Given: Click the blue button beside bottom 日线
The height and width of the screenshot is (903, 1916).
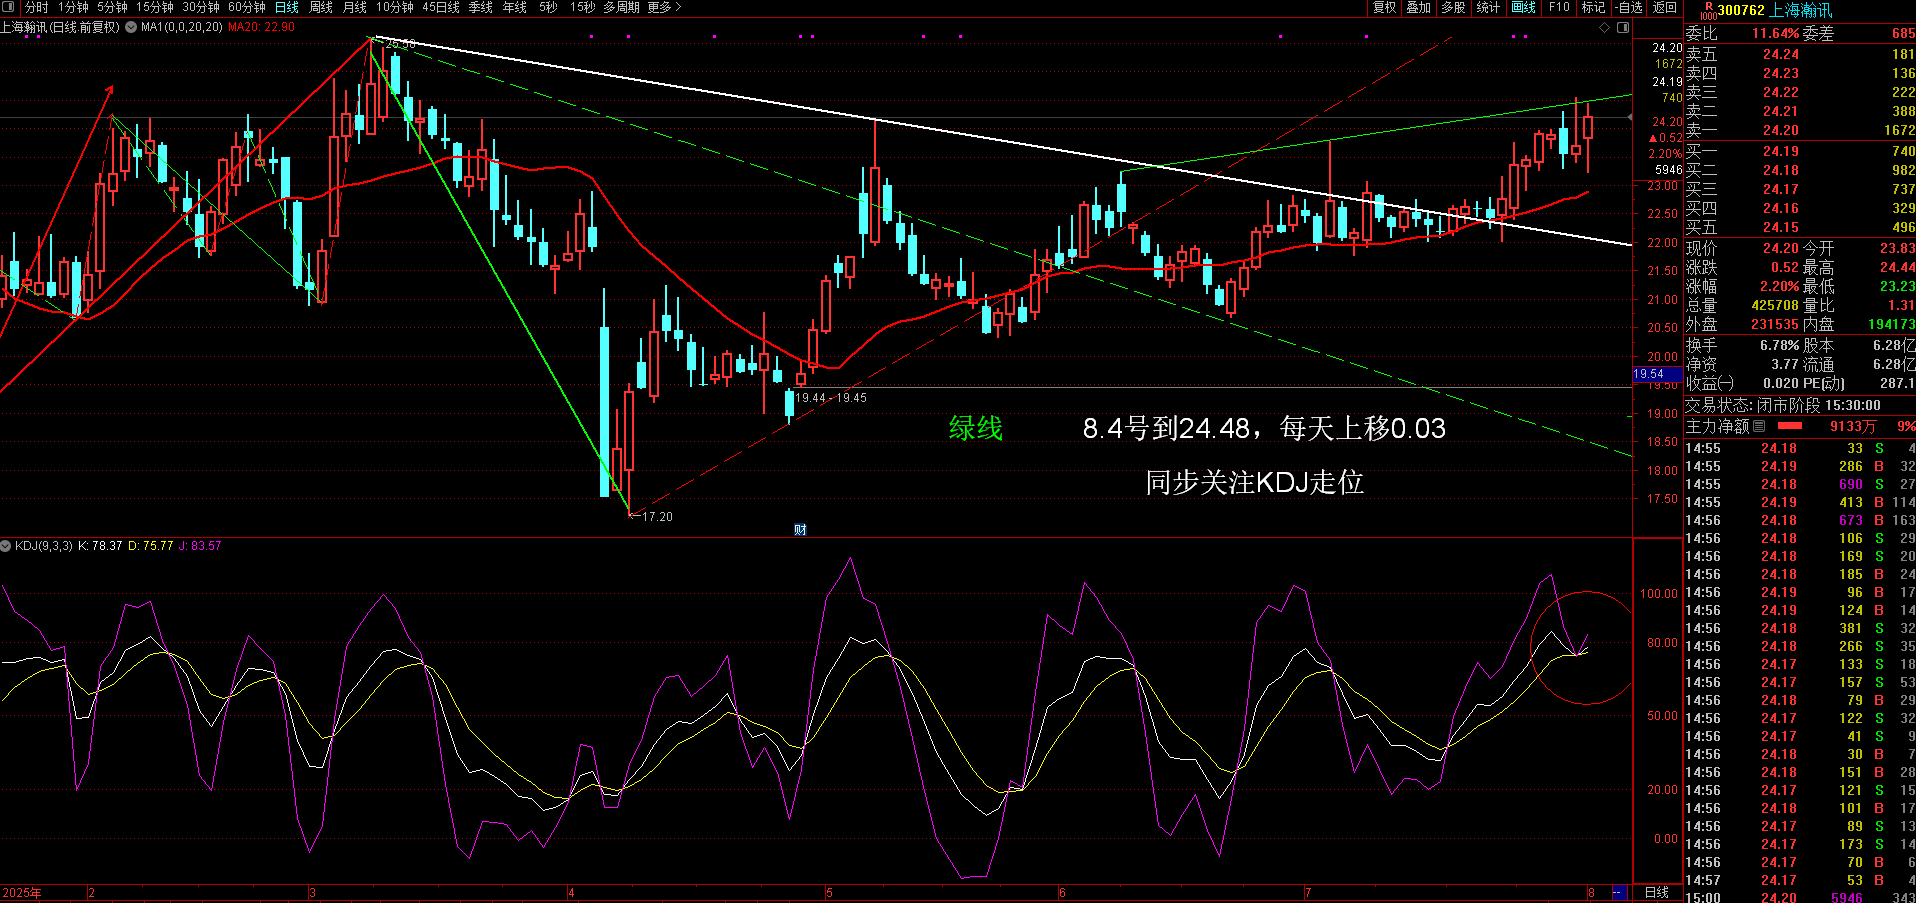Looking at the screenshot, I should (1620, 892).
